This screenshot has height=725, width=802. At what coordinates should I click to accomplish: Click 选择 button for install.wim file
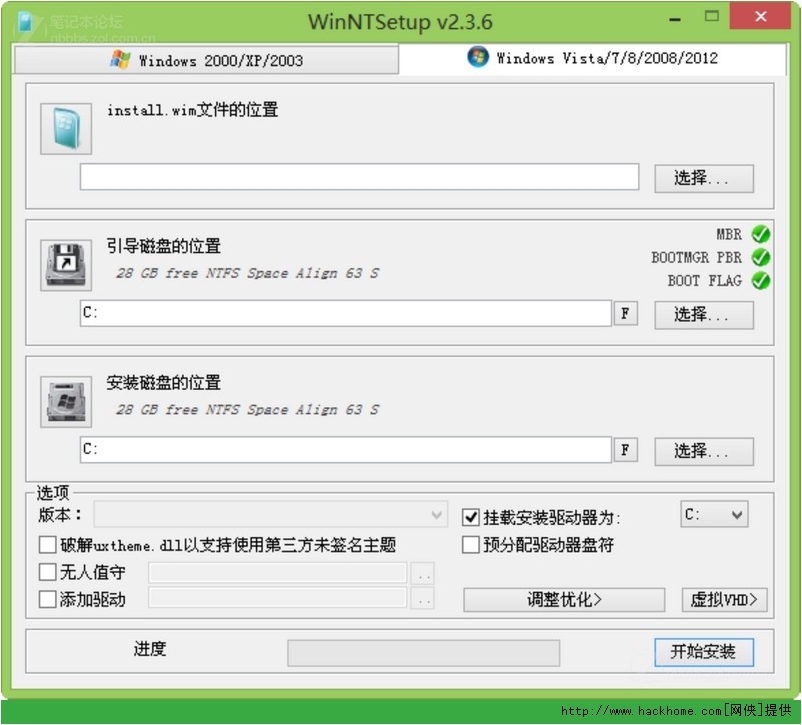(x=704, y=179)
